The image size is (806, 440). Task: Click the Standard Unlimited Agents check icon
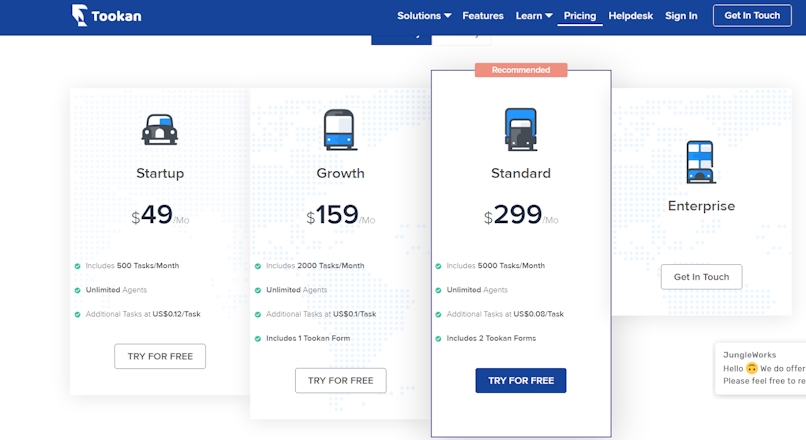[x=438, y=290]
